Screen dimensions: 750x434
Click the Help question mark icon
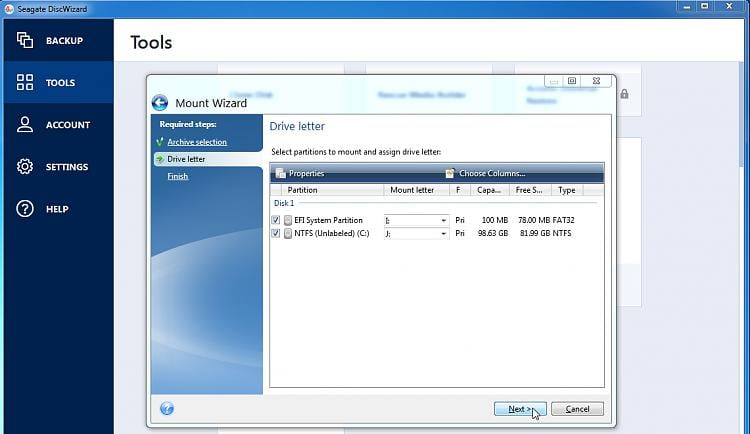point(25,209)
